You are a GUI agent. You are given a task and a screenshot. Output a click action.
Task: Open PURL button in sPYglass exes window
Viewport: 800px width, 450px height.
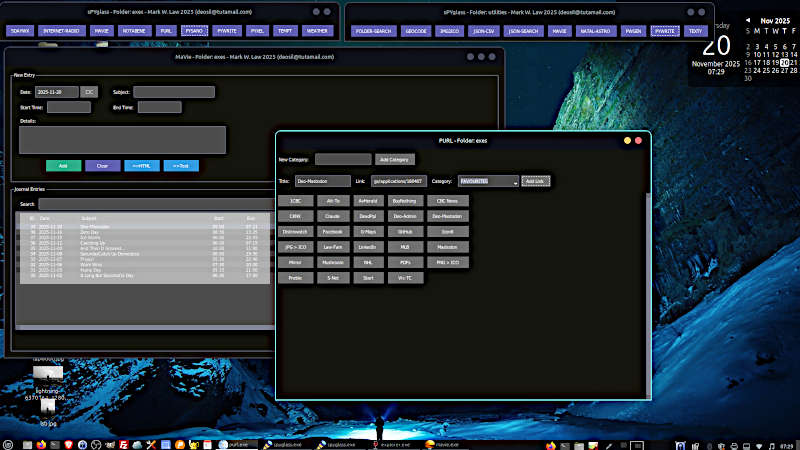pos(166,31)
